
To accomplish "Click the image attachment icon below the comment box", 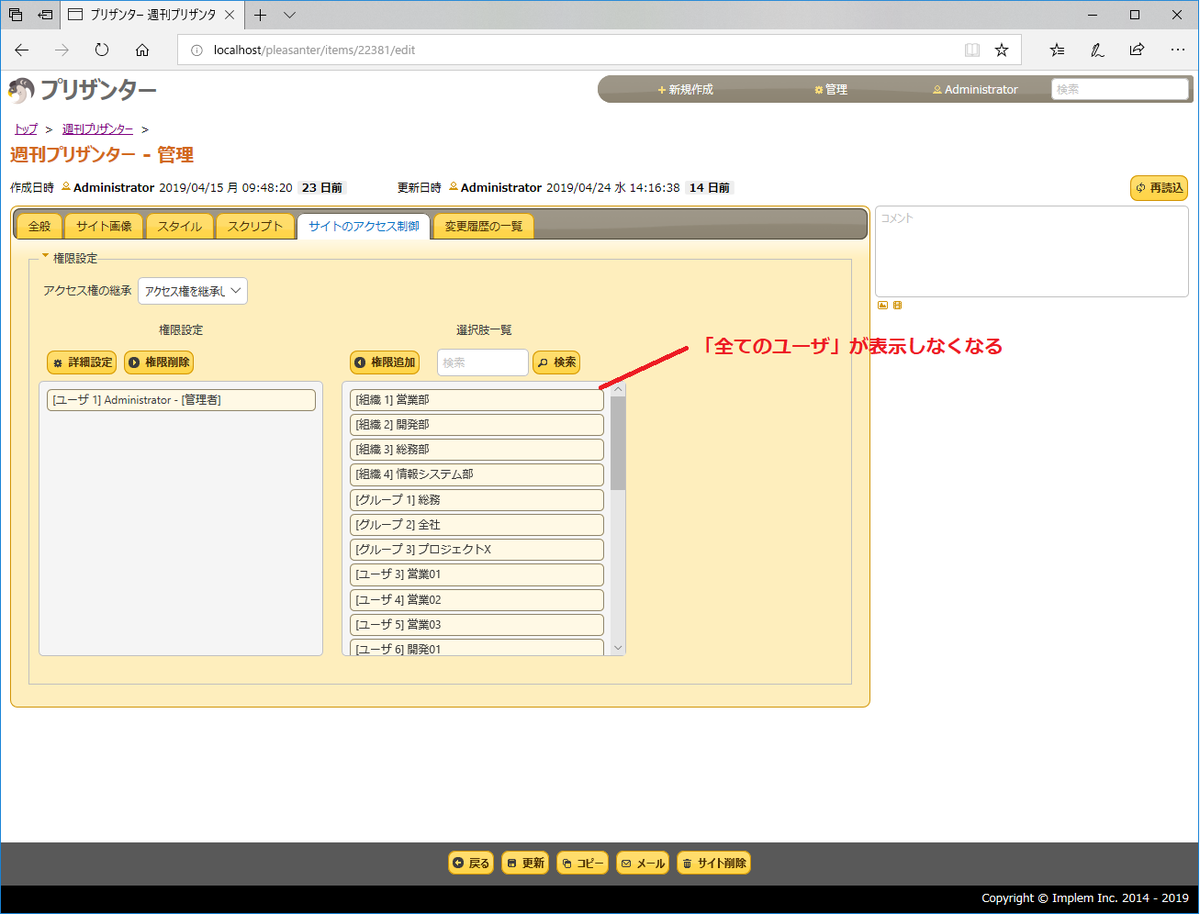I will 882,305.
